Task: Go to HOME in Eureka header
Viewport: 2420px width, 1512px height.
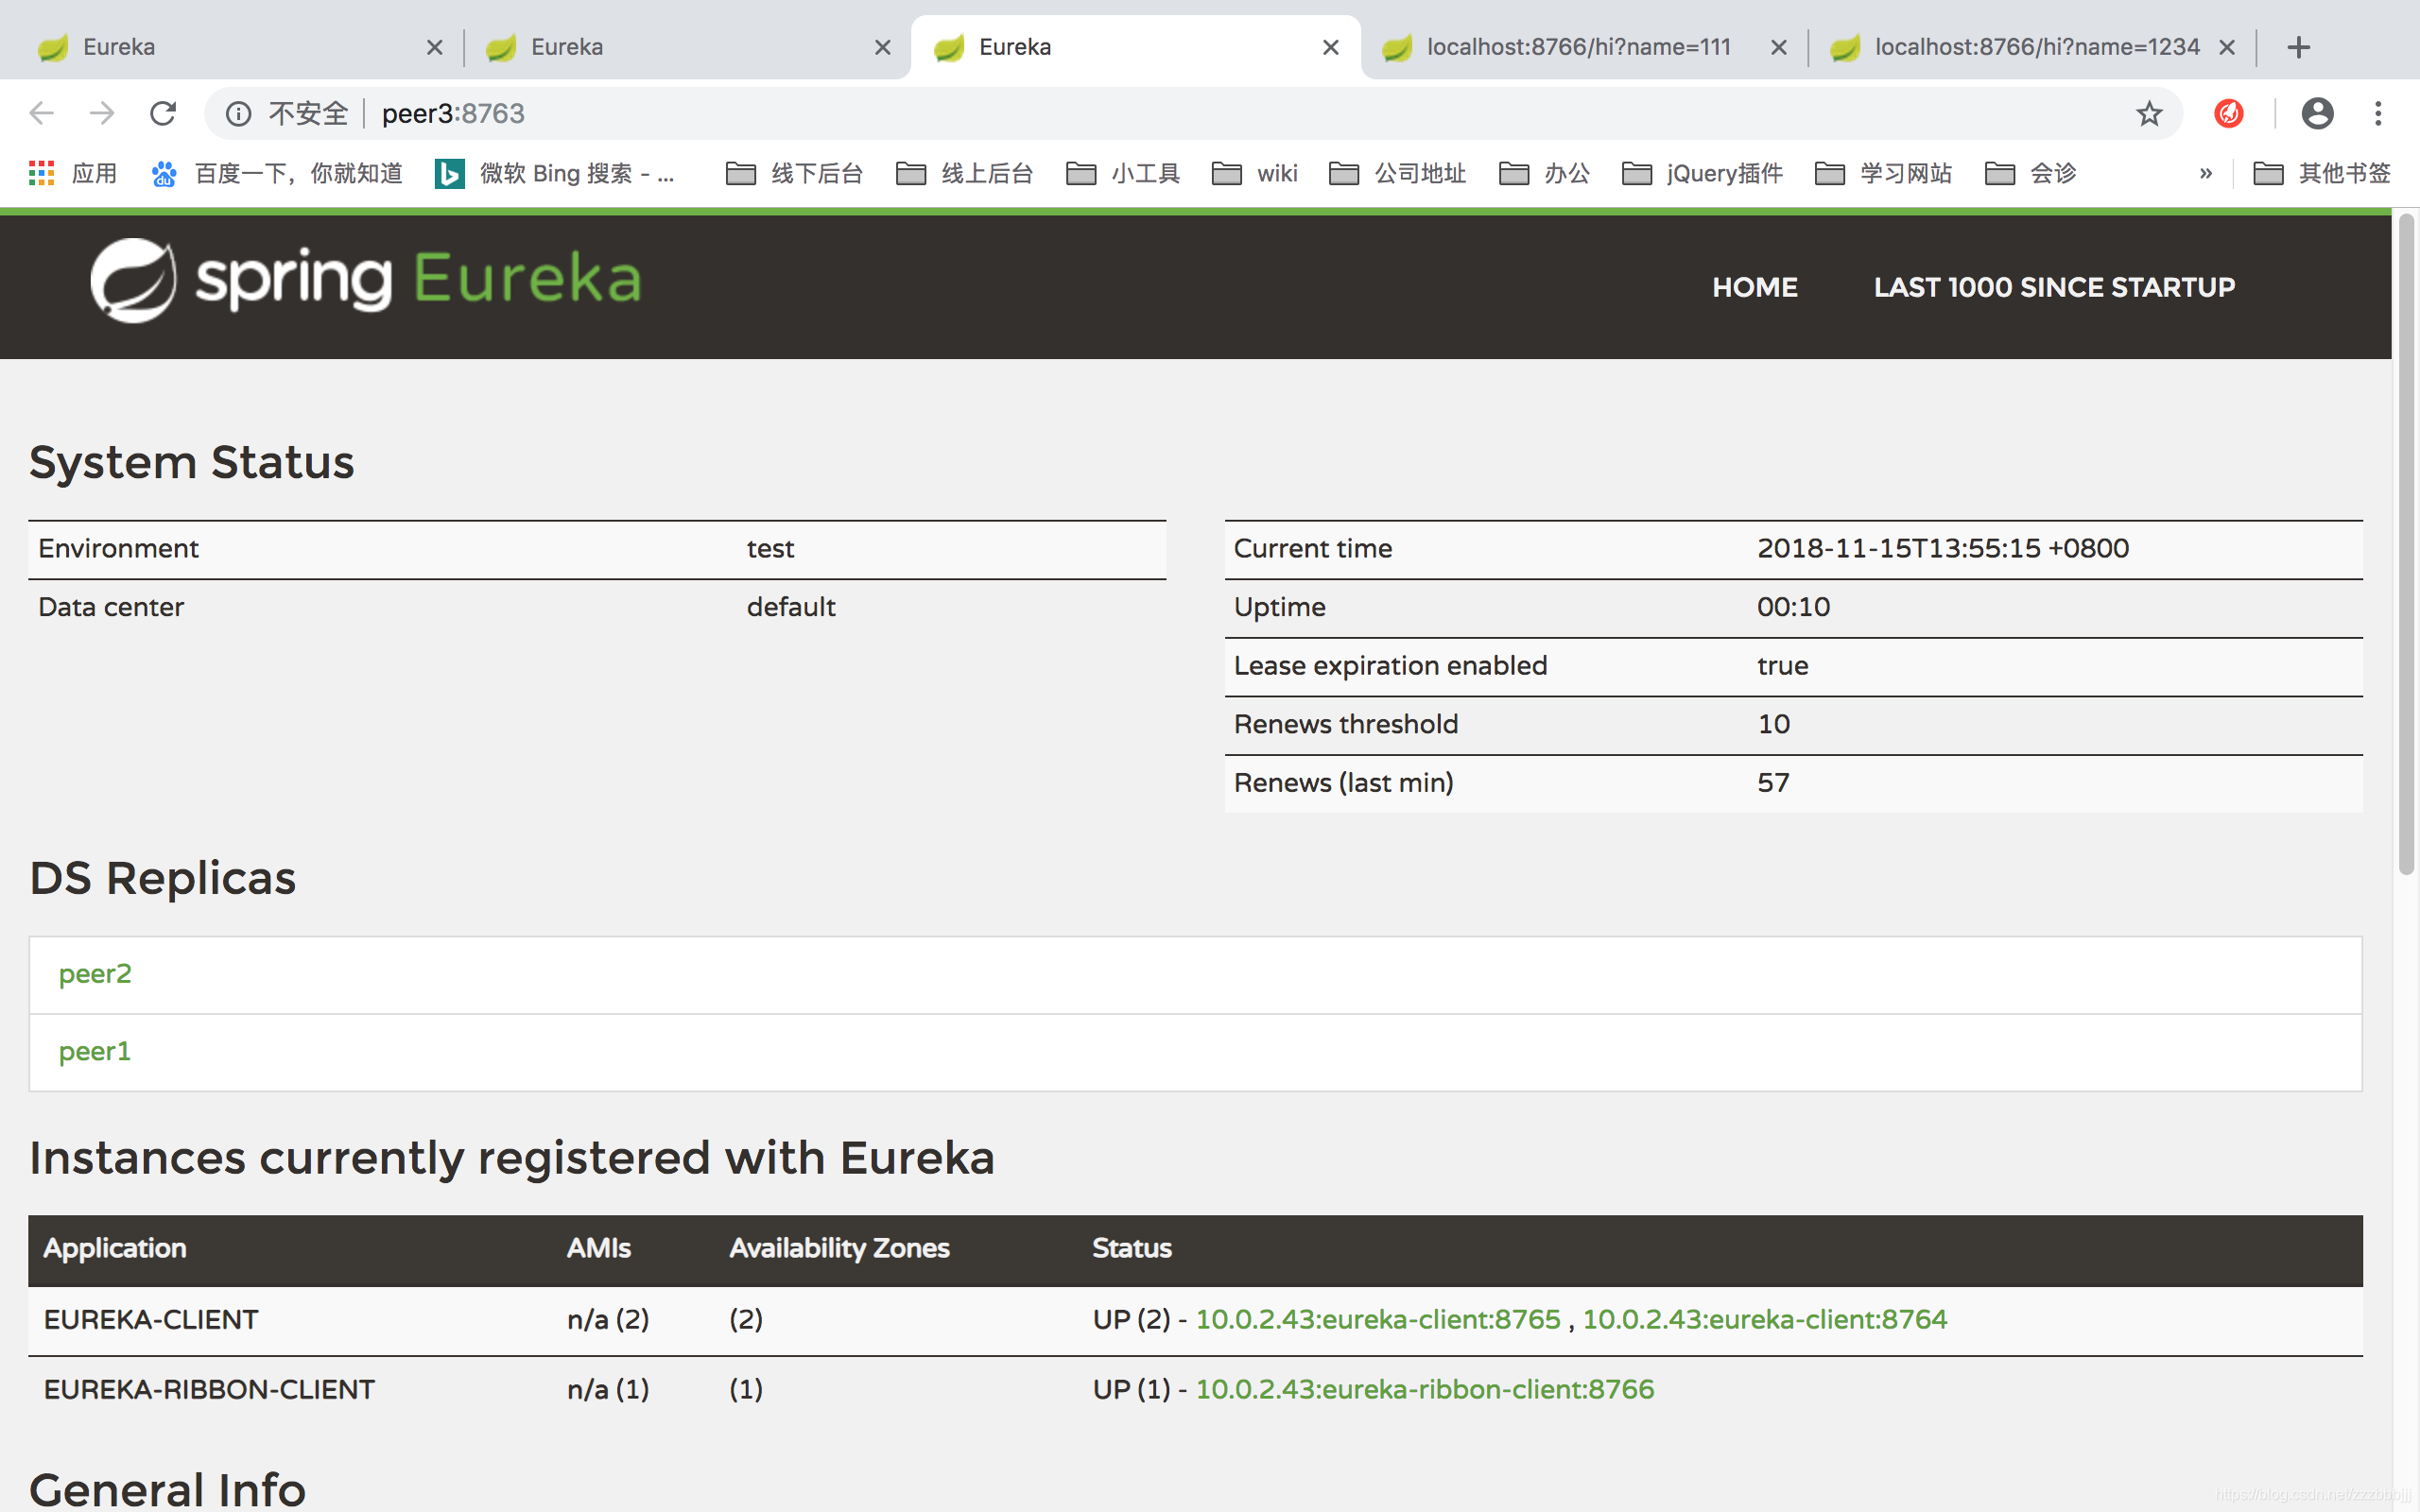Action: [1754, 287]
